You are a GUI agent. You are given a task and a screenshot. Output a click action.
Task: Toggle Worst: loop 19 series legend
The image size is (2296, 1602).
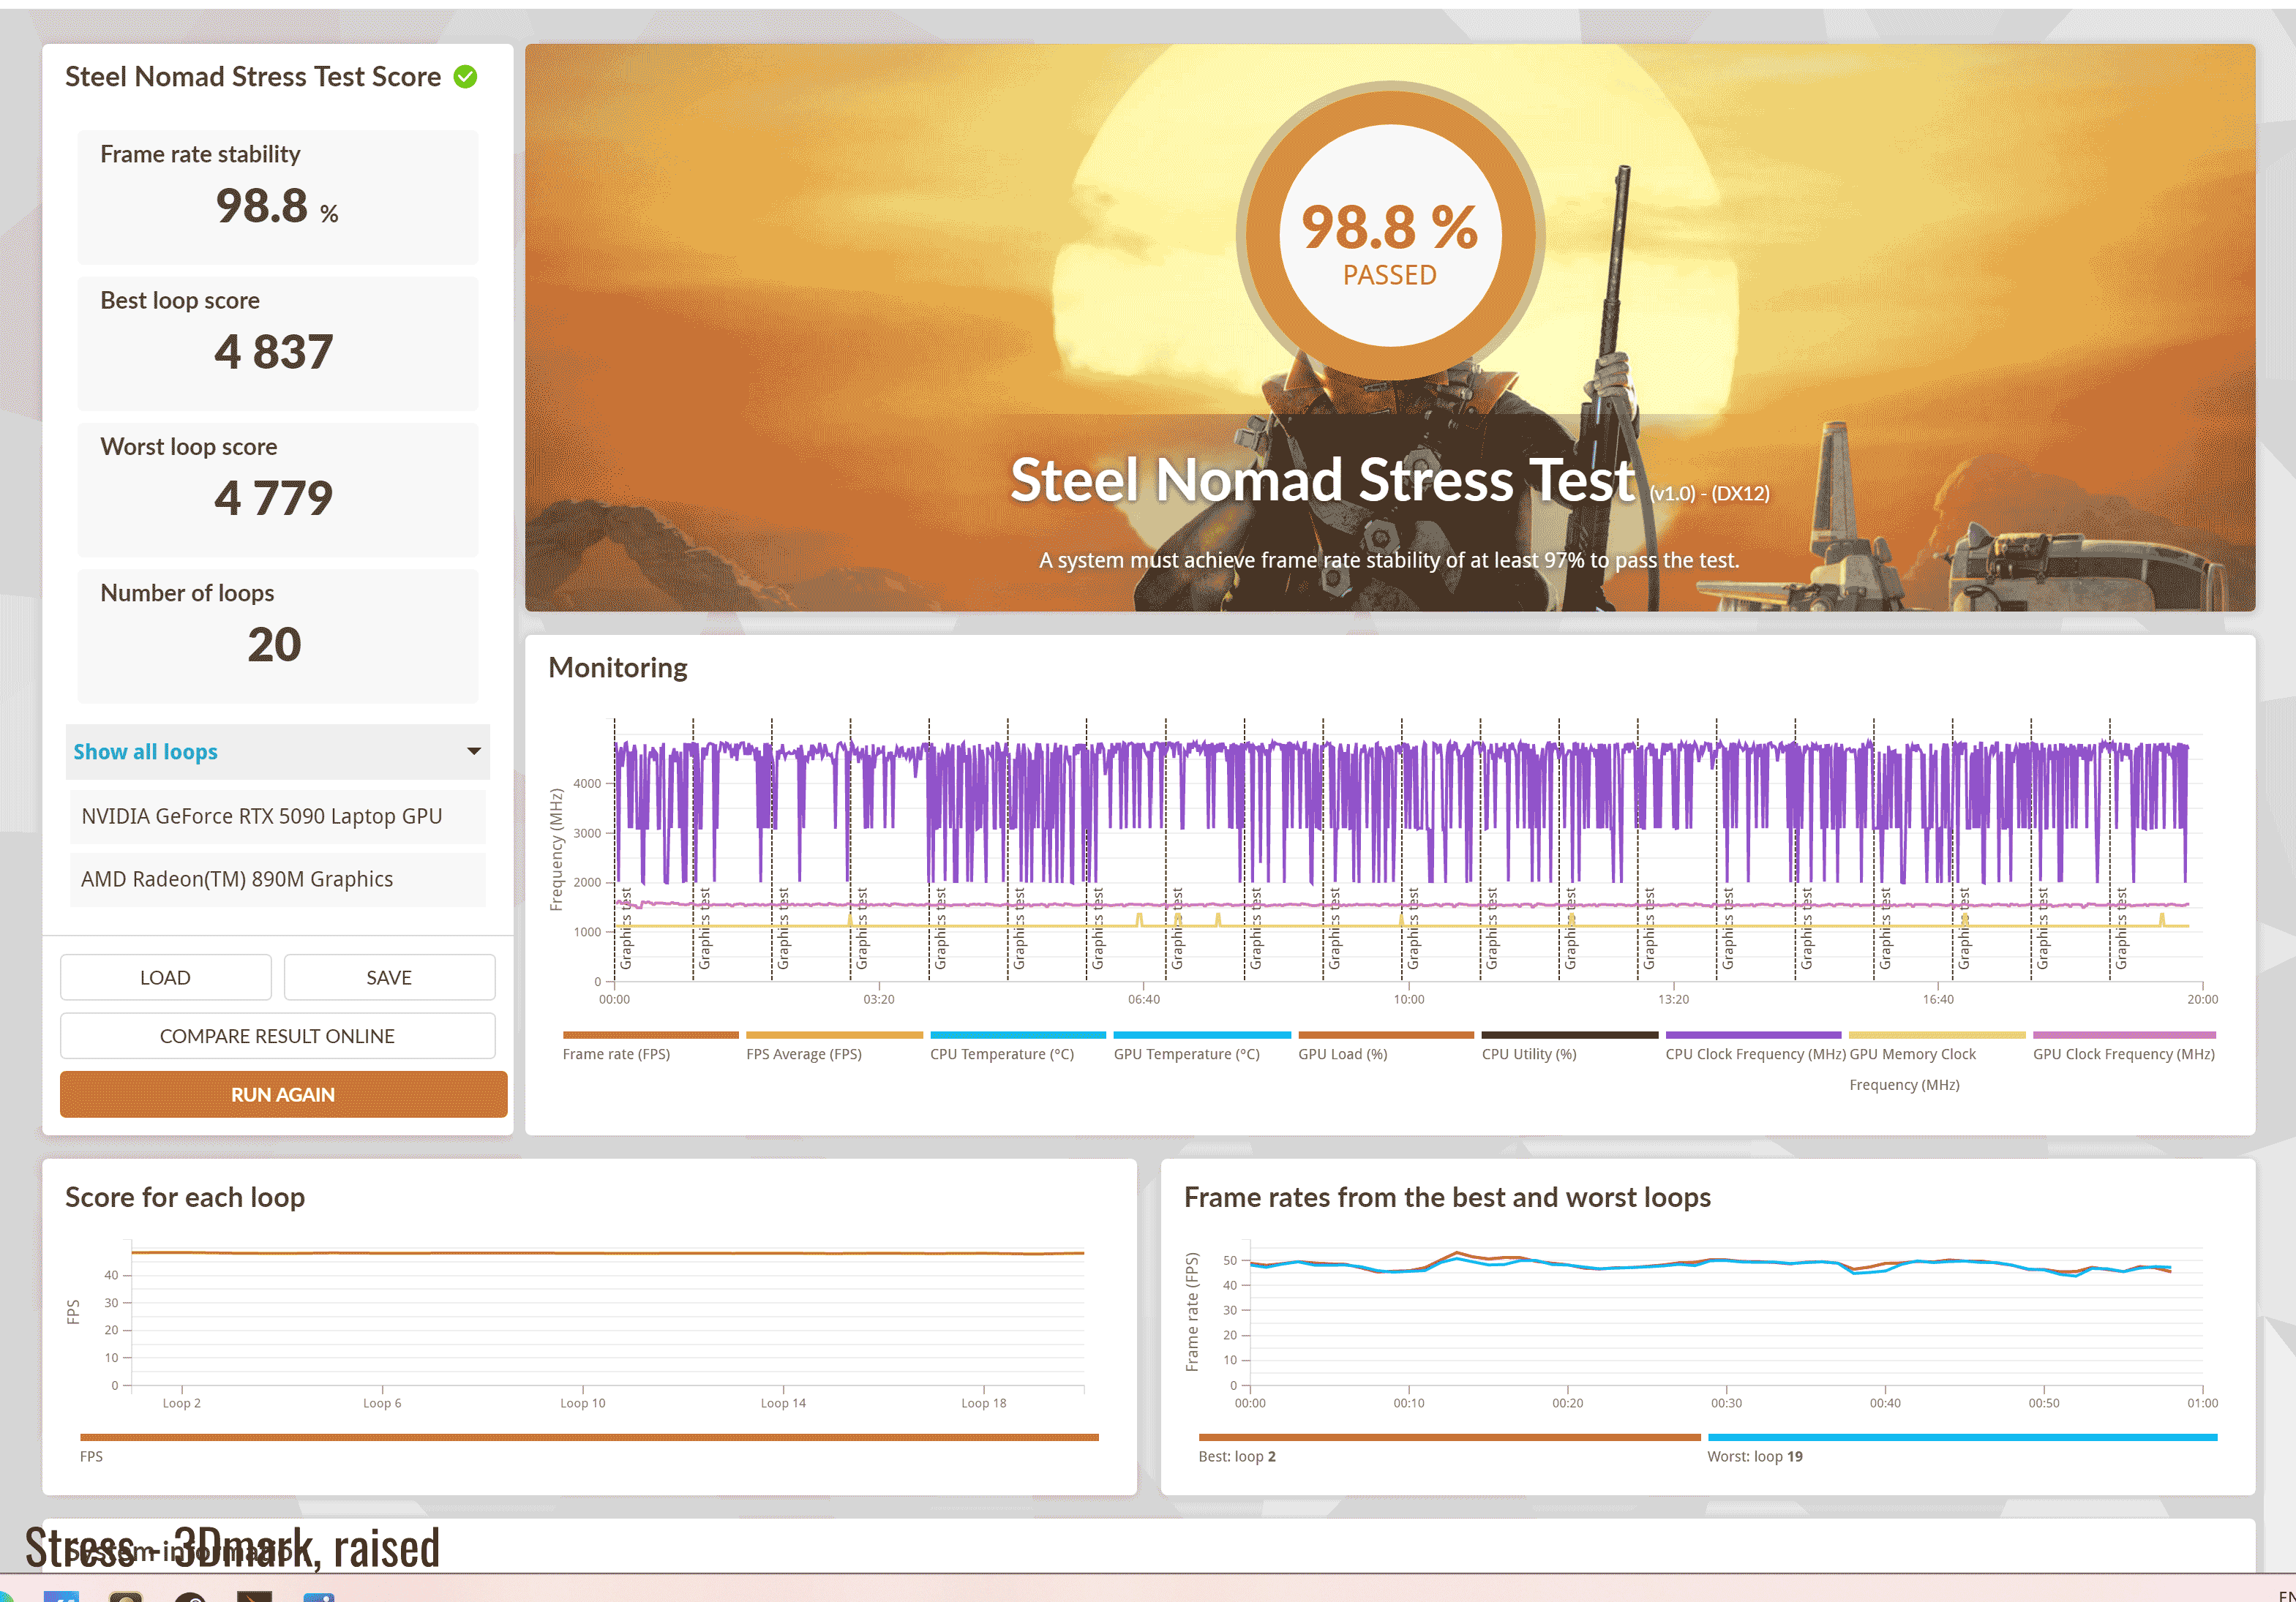click(1754, 1456)
